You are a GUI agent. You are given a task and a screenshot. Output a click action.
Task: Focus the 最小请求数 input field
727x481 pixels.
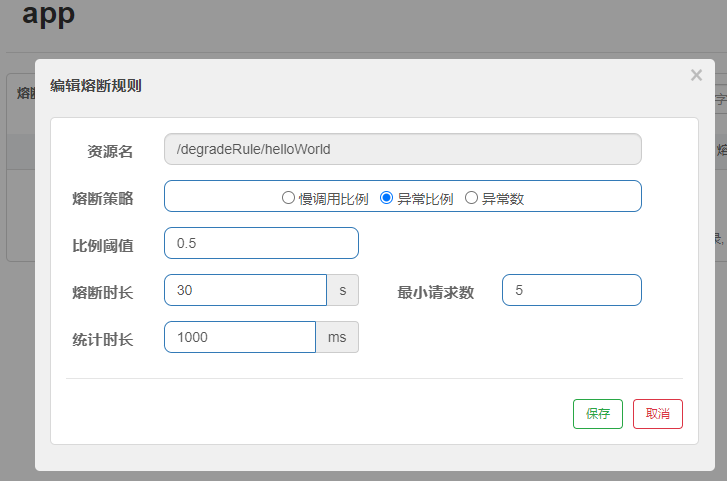(571, 290)
